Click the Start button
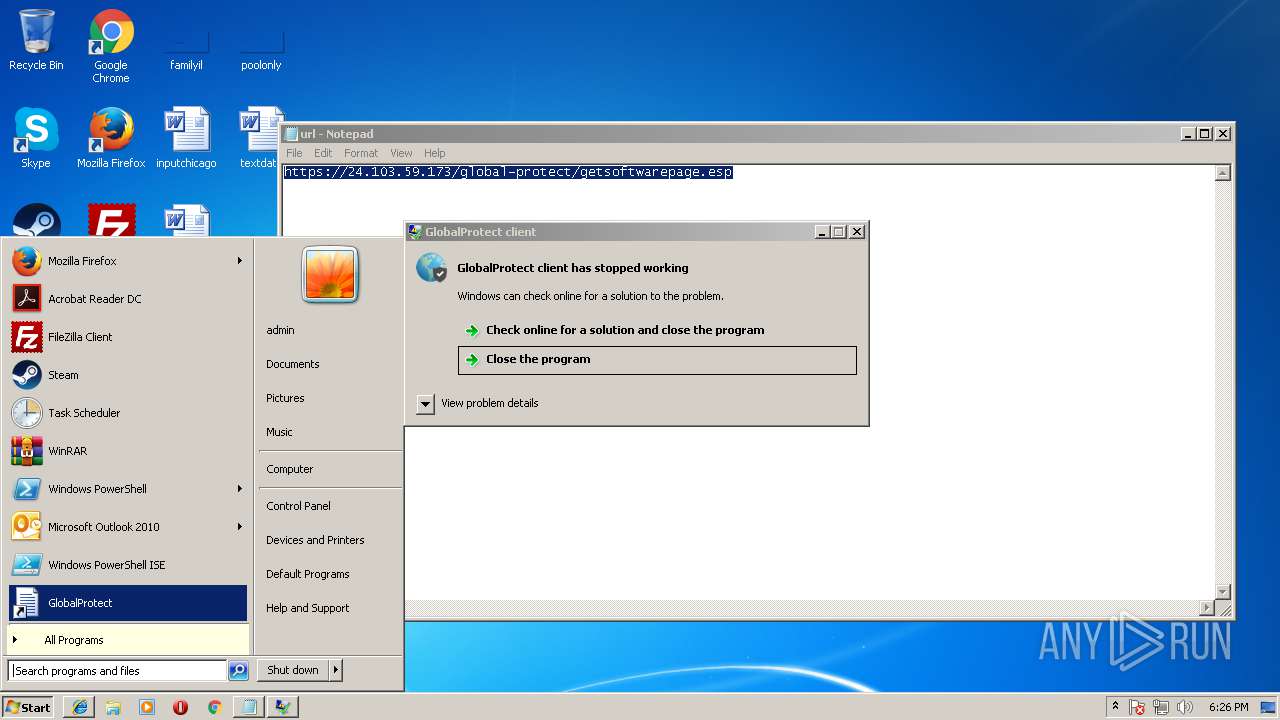The width and height of the screenshot is (1280, 720). 28,707
